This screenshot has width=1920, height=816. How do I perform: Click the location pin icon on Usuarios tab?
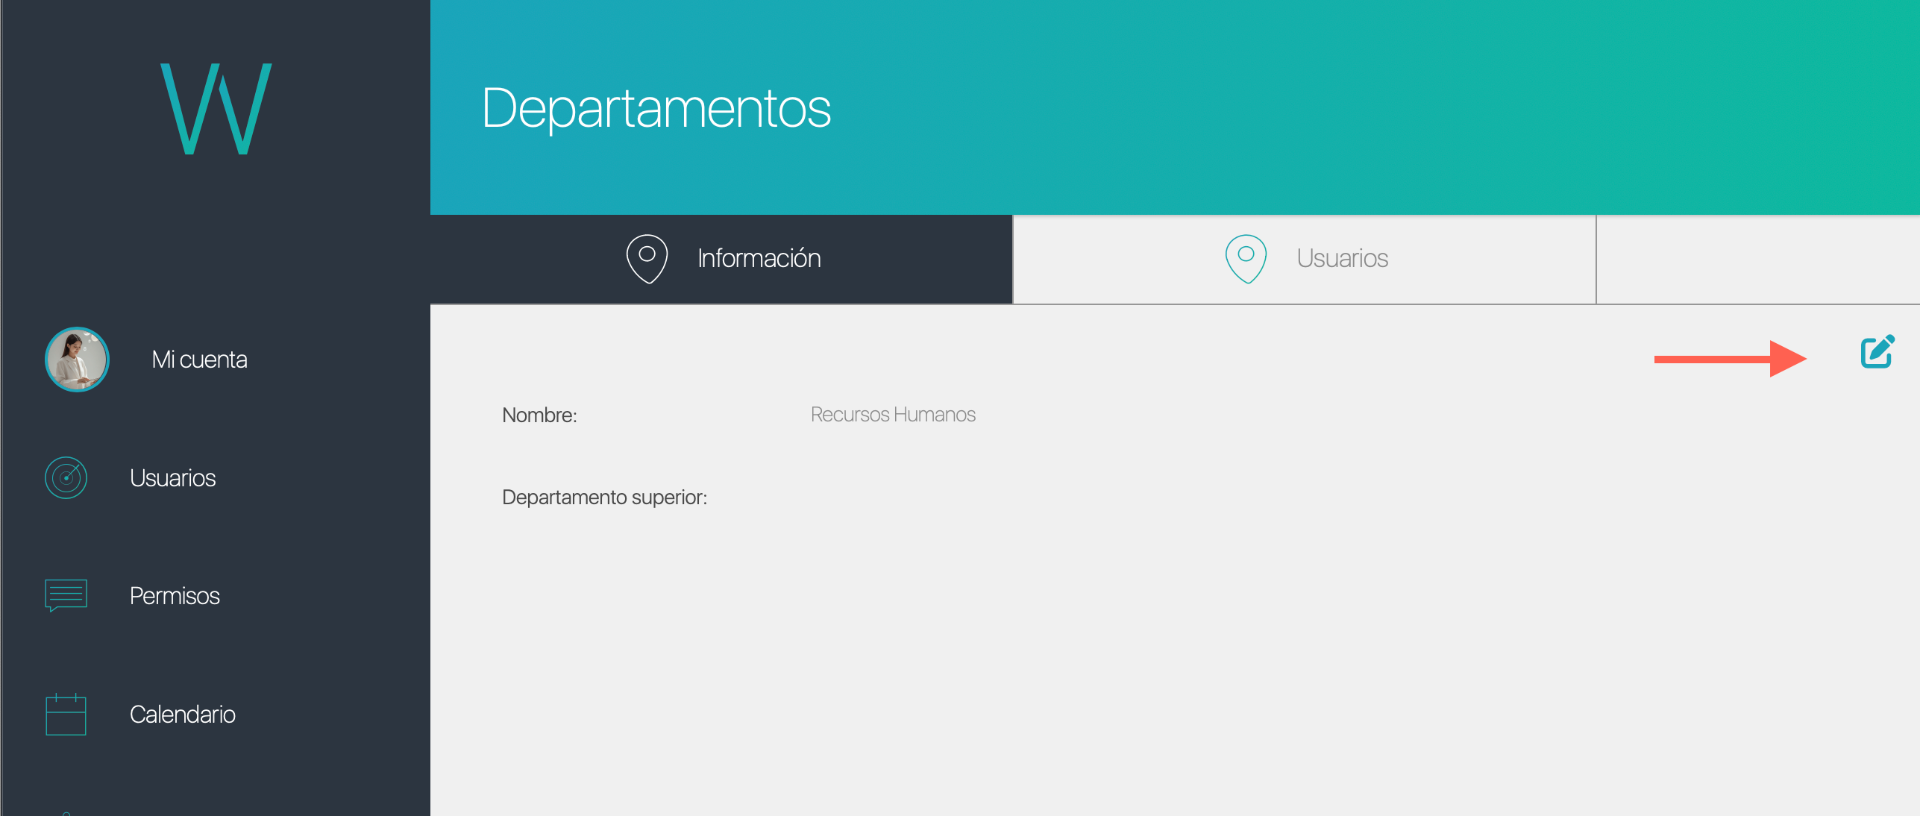1246,259
